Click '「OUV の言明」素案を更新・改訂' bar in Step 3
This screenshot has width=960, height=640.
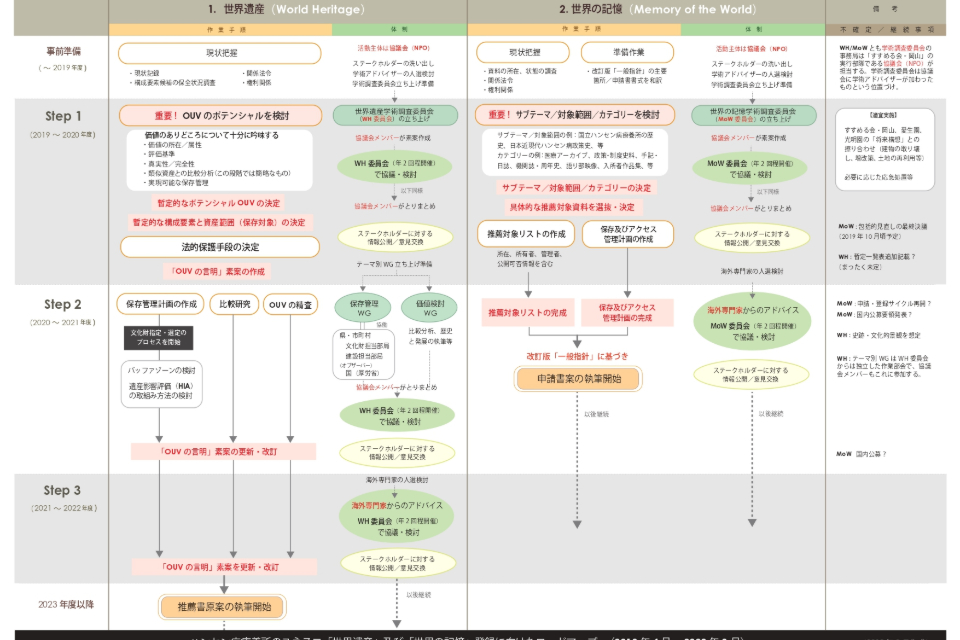point(224,567)
